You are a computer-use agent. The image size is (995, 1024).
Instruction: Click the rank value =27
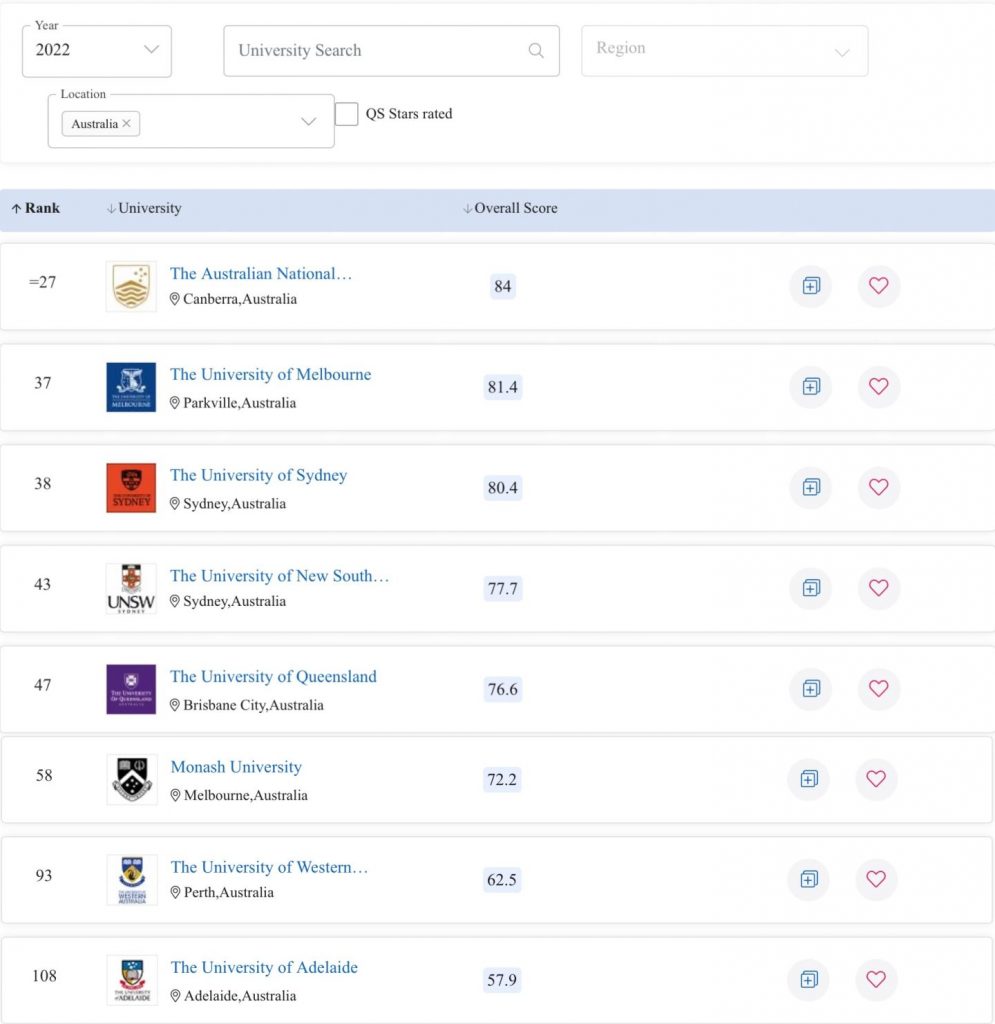[x=42, y=282]
